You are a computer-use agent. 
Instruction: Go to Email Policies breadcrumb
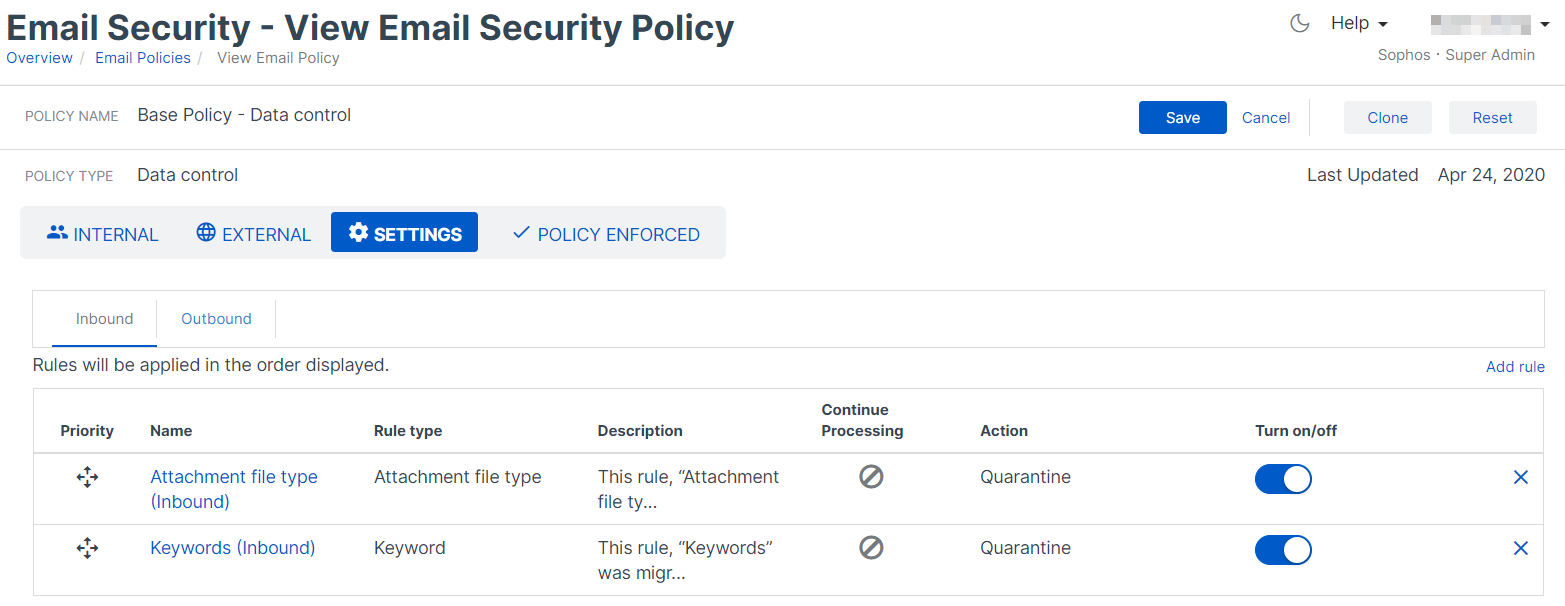click(x=143, y=58)
